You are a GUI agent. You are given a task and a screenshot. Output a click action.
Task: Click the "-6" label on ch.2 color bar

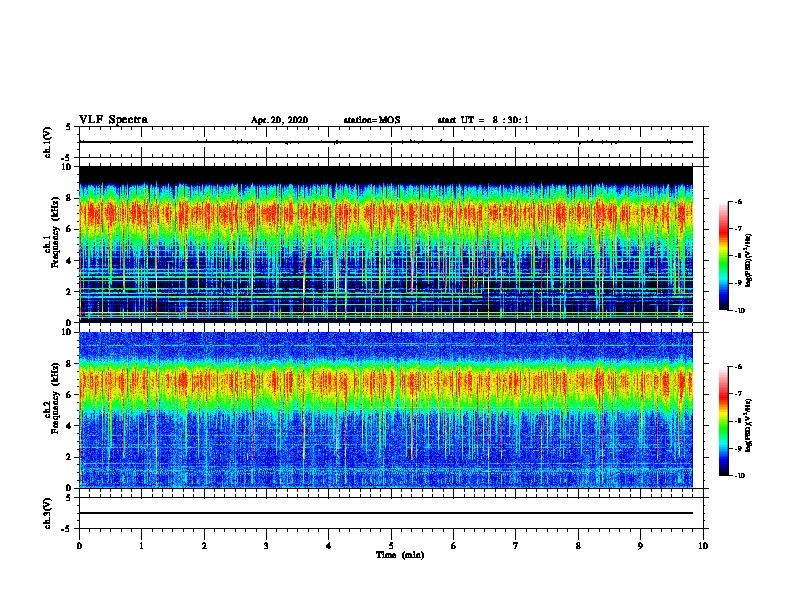point(738,367)
